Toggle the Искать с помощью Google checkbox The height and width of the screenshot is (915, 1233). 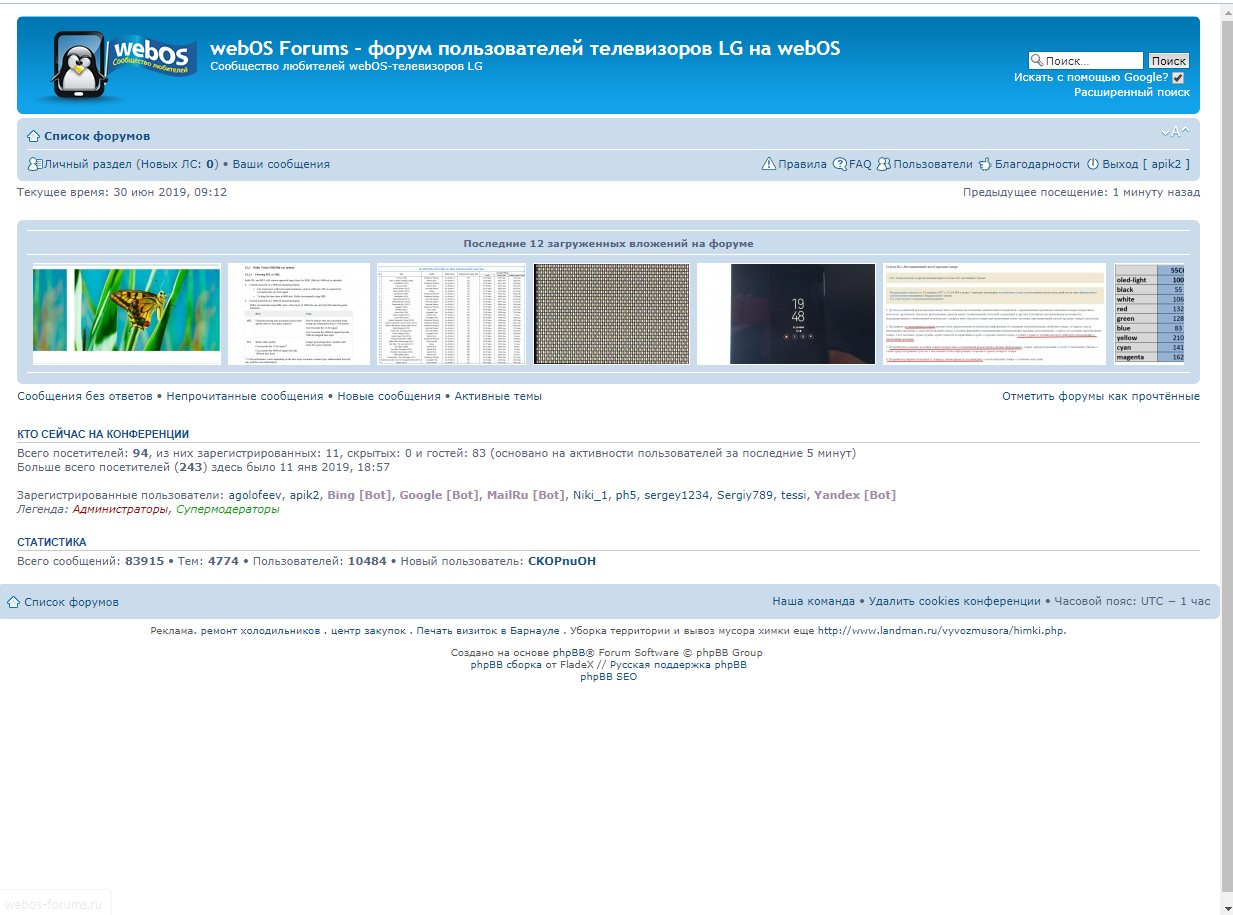click(x=1178, y=78)
